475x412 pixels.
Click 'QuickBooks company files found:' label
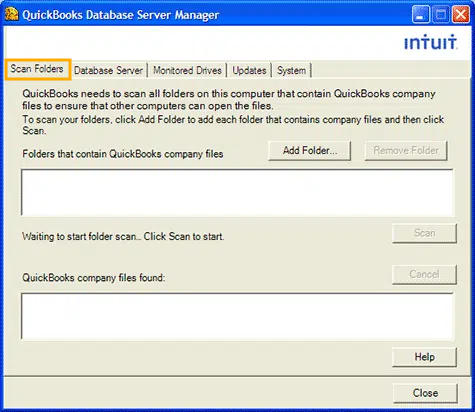coord(93,278)
